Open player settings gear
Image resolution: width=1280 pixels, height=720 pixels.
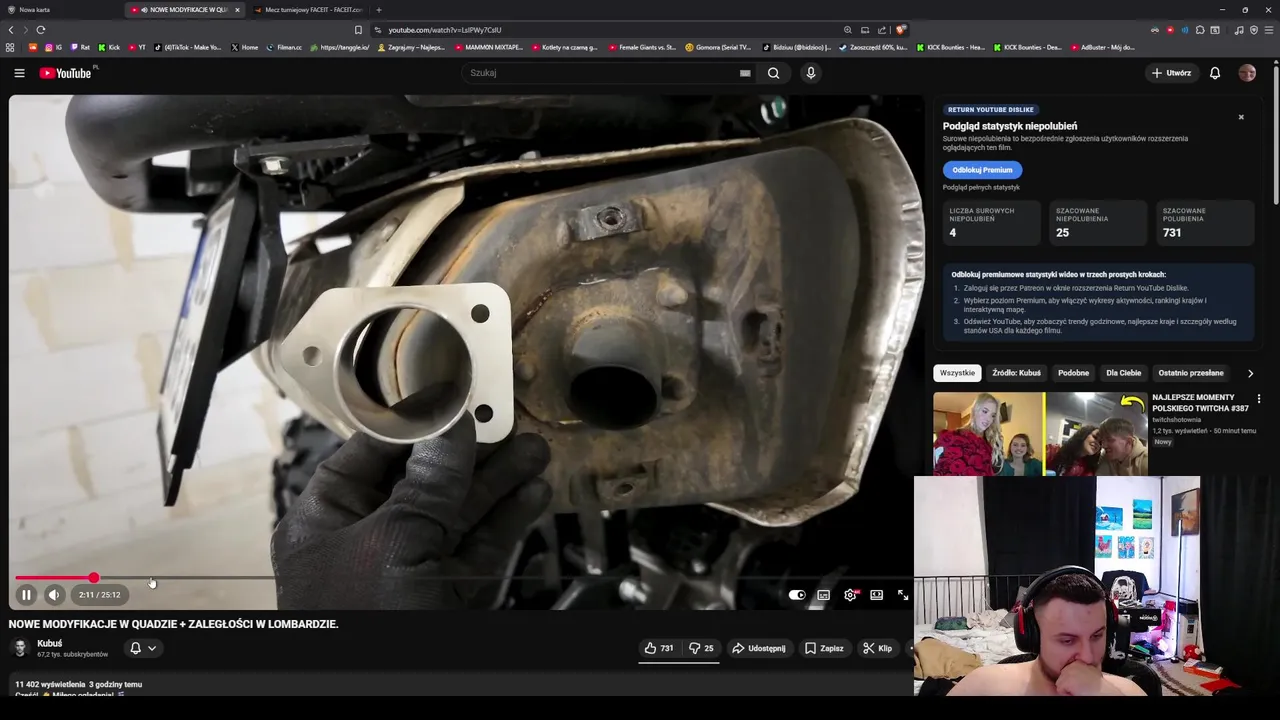click(850, 595)
